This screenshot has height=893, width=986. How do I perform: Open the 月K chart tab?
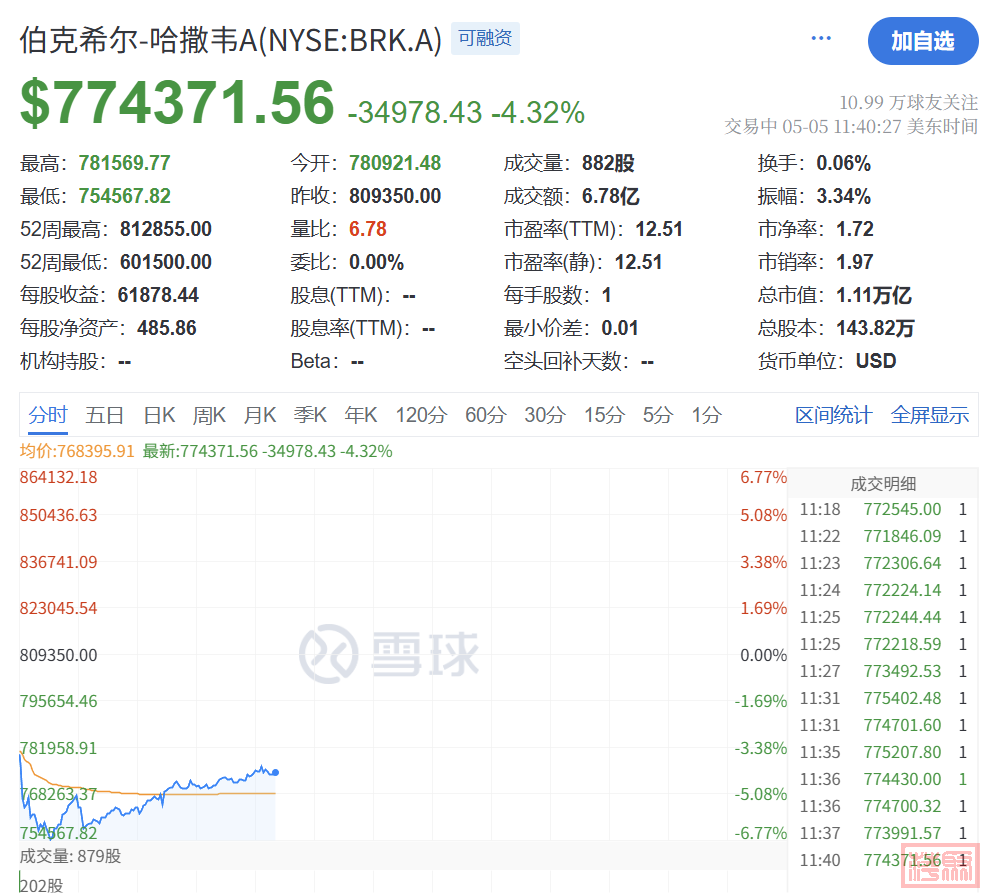260,415
